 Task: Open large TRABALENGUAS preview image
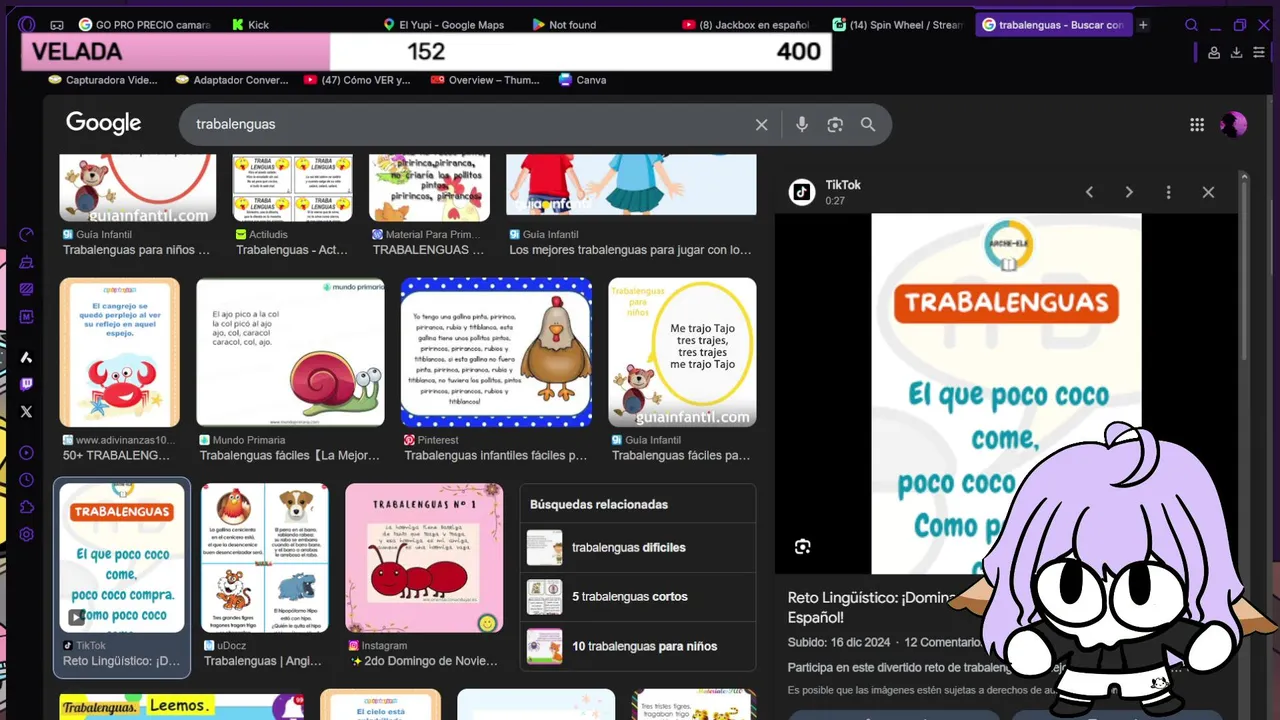(x=1006, y=394)
